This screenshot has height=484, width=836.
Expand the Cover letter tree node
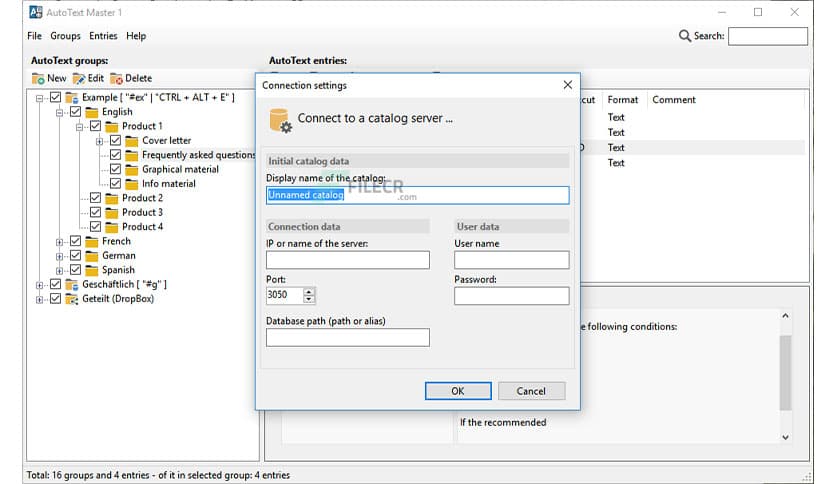point(100,141)
